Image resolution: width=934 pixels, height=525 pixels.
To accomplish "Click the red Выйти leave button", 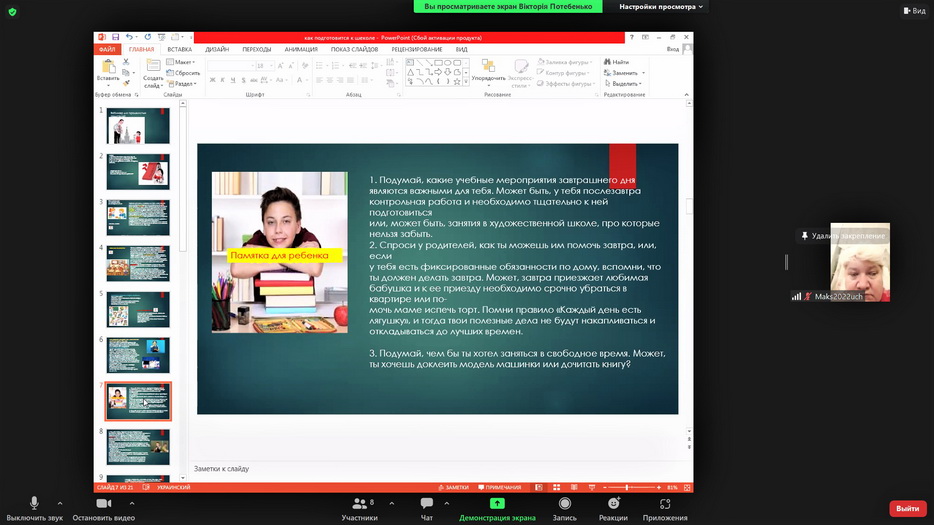I will (x=907, y=508).
